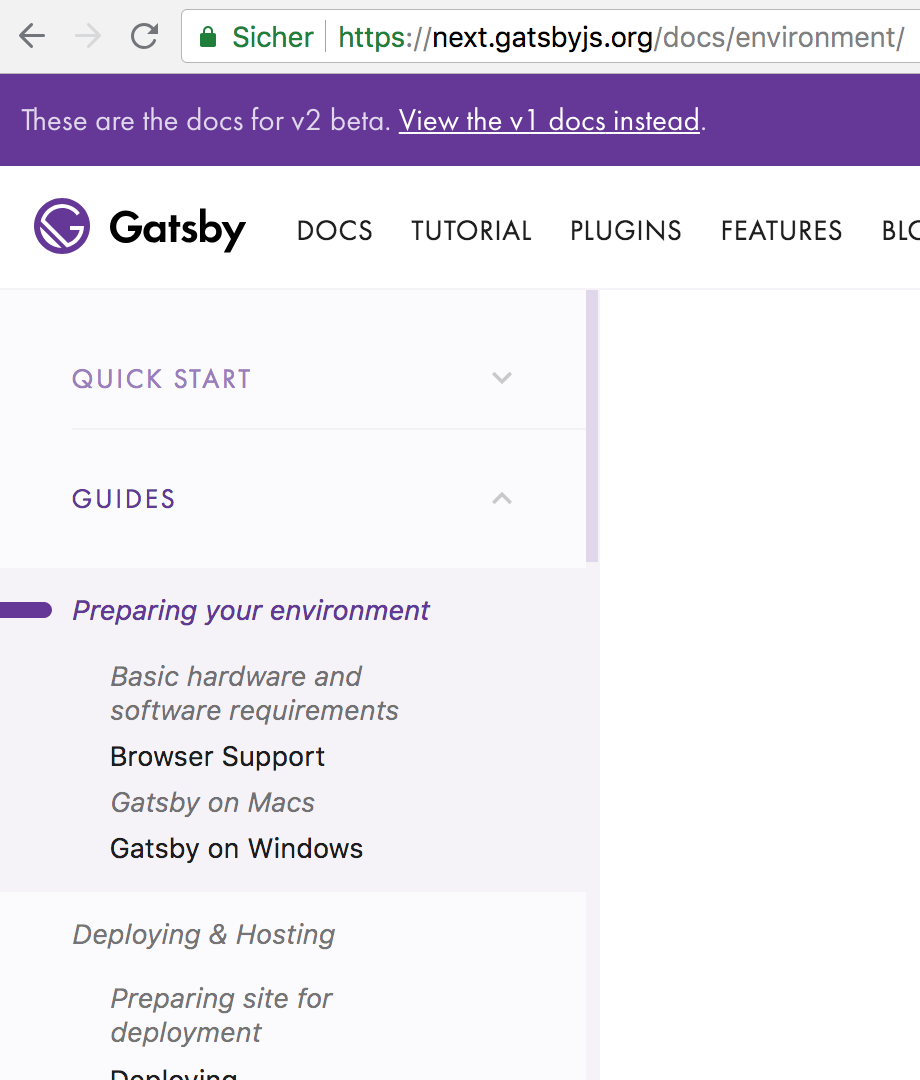Go back with the browser back arrow
Screen dimensions: 920x1080
pyautogui.click(x=32, y=36)
